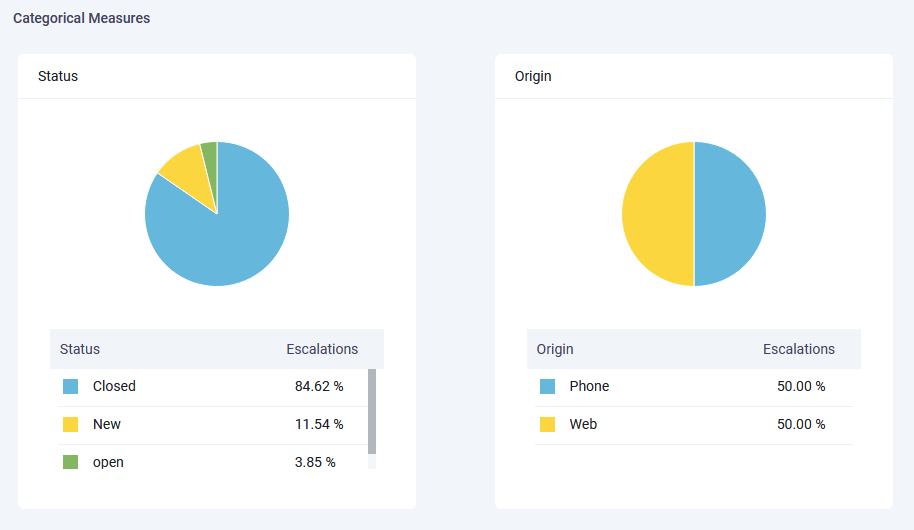Click Escalations column header in Status table

(322, 349)
